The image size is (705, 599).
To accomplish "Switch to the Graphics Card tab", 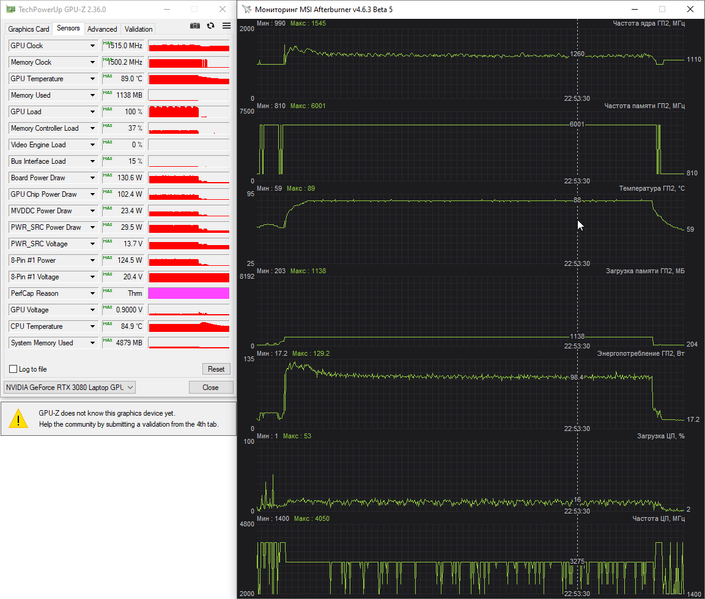I will (x=28, y=29).
